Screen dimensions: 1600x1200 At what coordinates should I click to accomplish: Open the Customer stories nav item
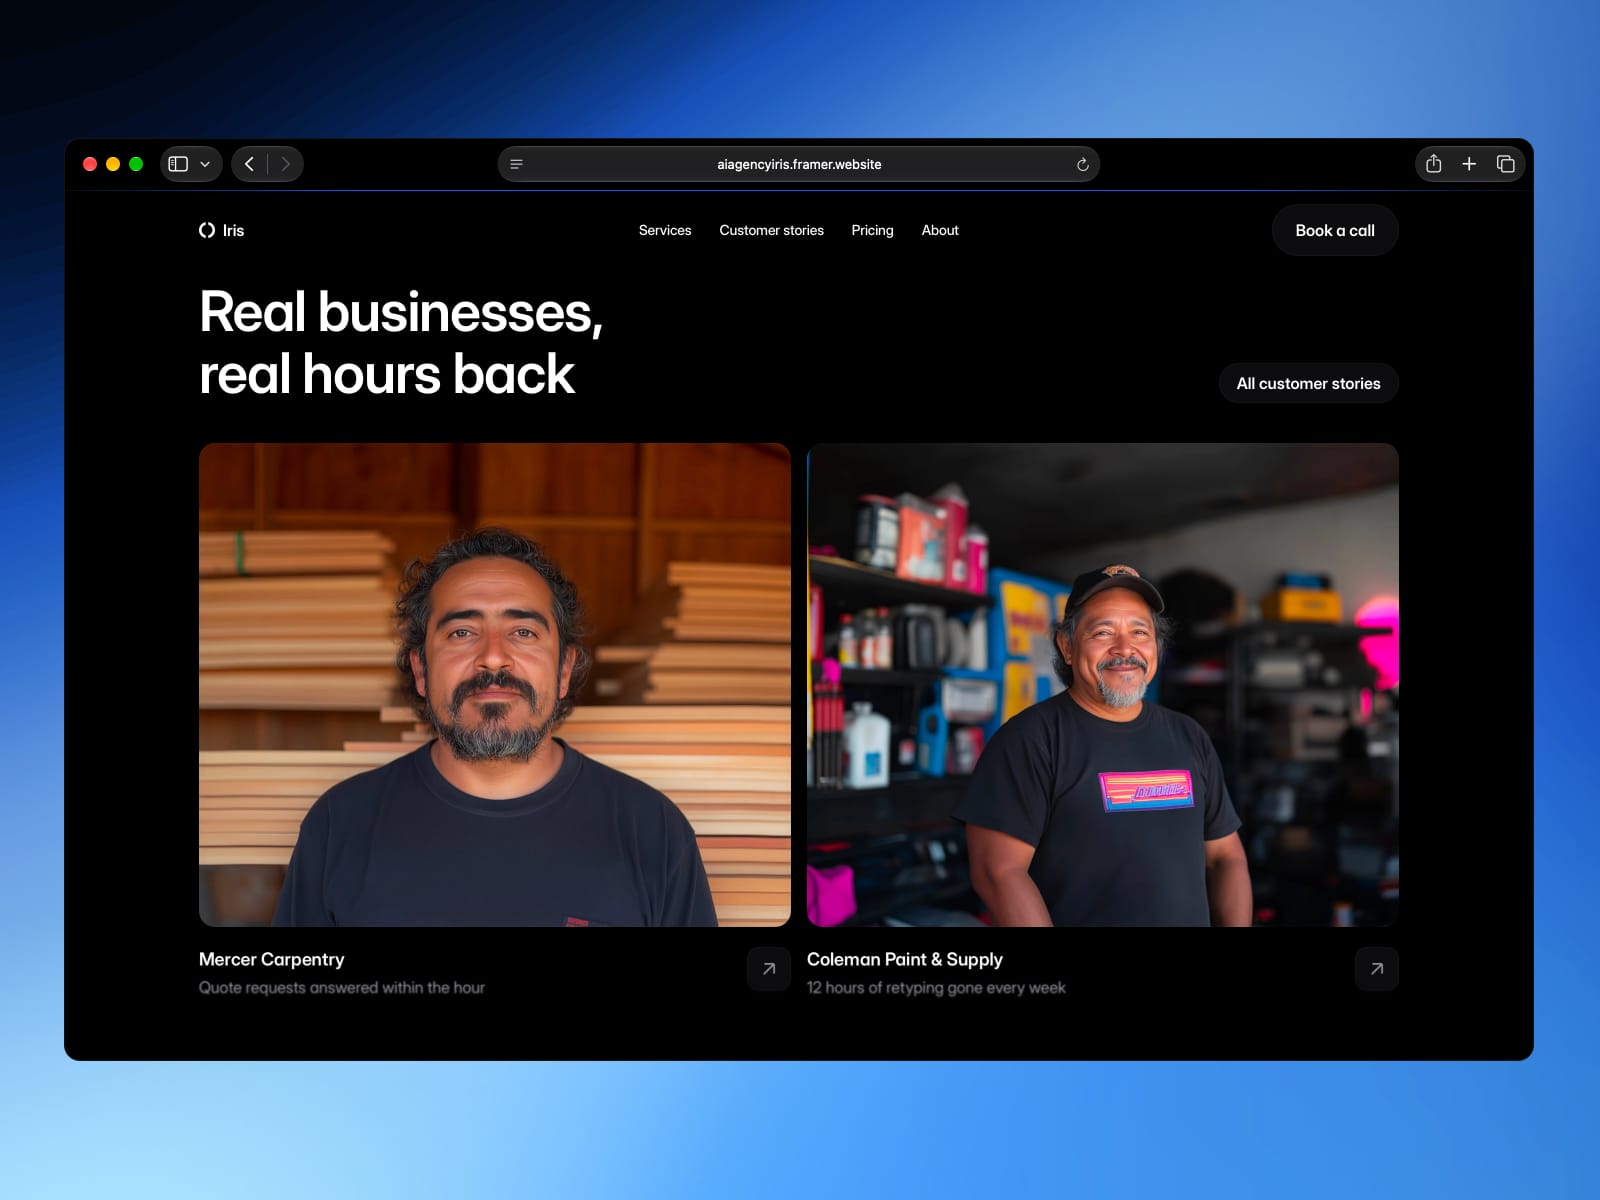772,230
